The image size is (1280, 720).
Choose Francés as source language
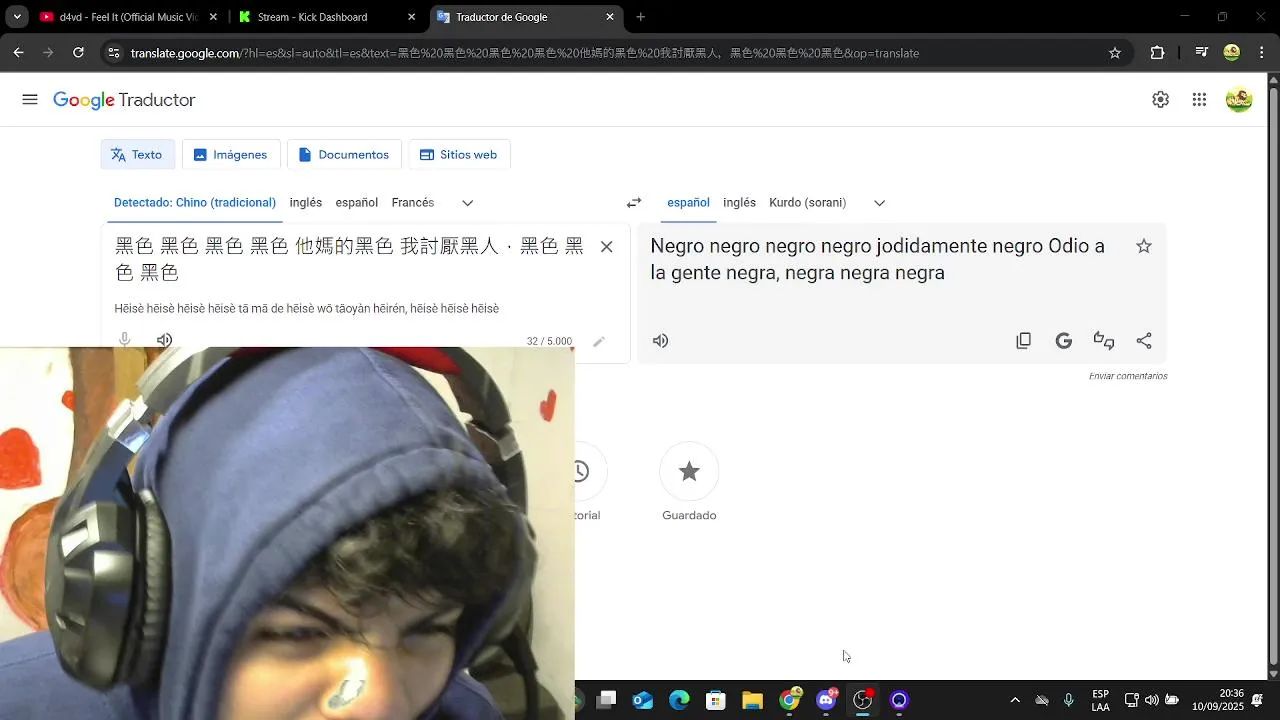tap(413, 203)
